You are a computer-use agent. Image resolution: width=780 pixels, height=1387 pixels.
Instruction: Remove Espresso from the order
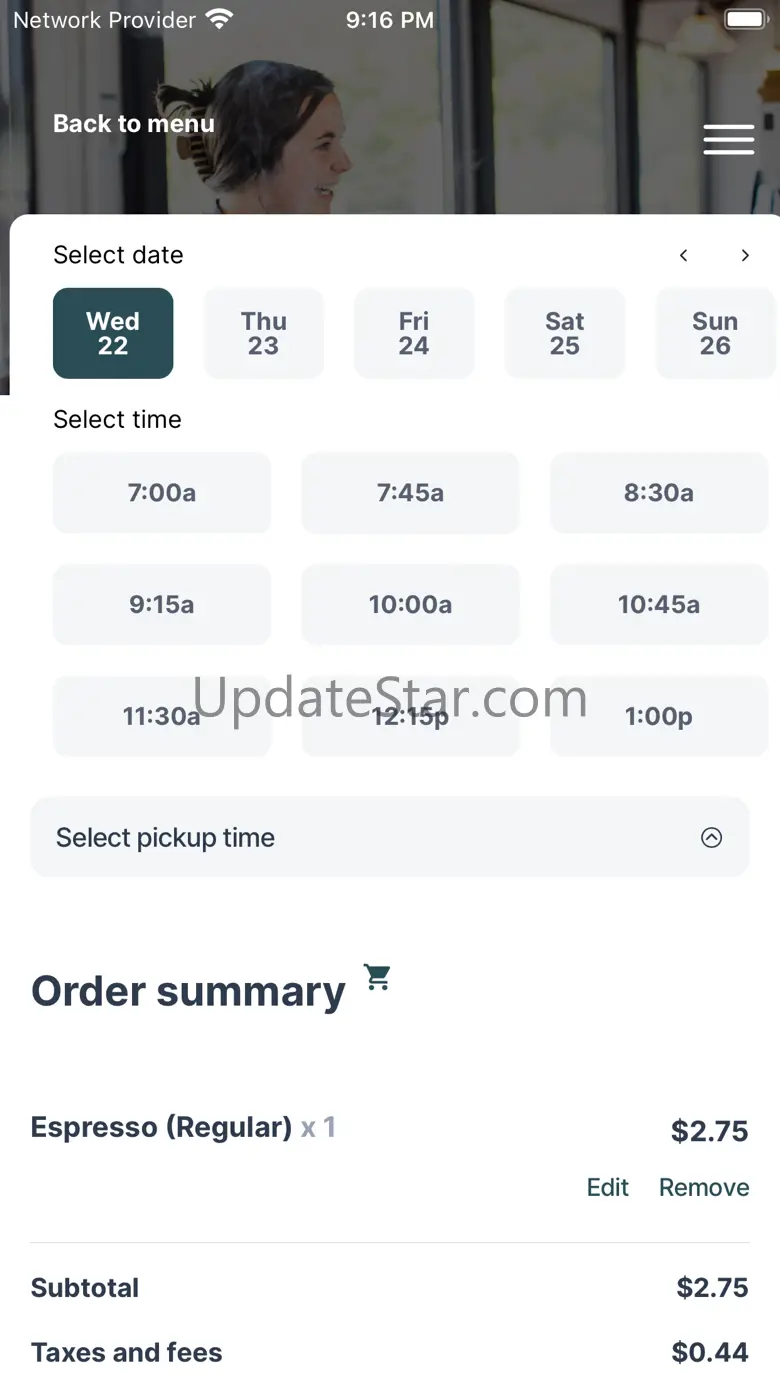[704, 1187]
